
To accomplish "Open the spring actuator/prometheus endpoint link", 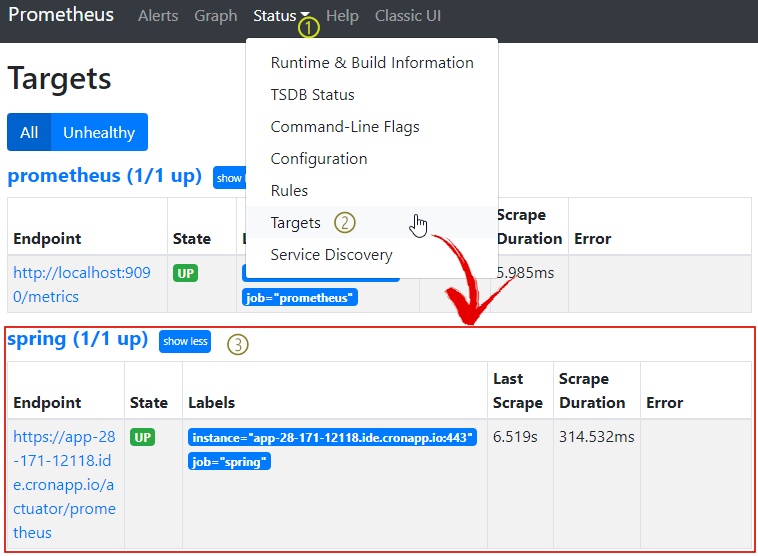I will point(64,484).
